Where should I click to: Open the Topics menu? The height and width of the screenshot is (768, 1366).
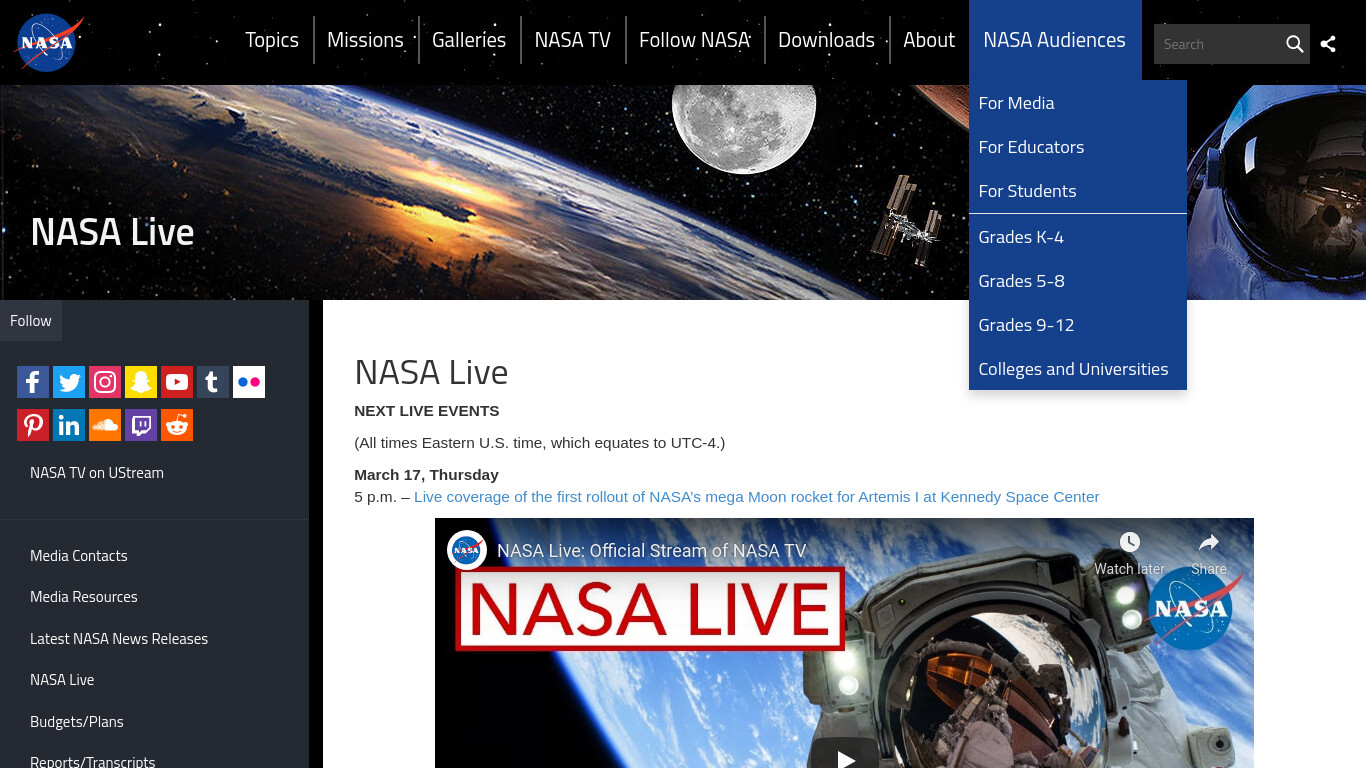pos(272,40)
